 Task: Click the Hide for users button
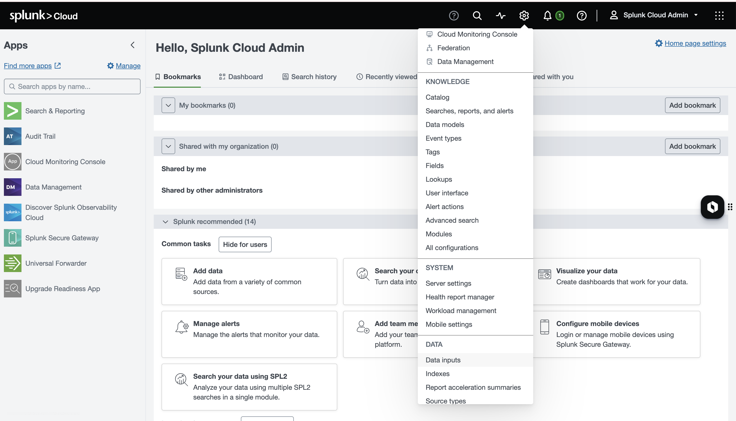click(x=245, y=245)
